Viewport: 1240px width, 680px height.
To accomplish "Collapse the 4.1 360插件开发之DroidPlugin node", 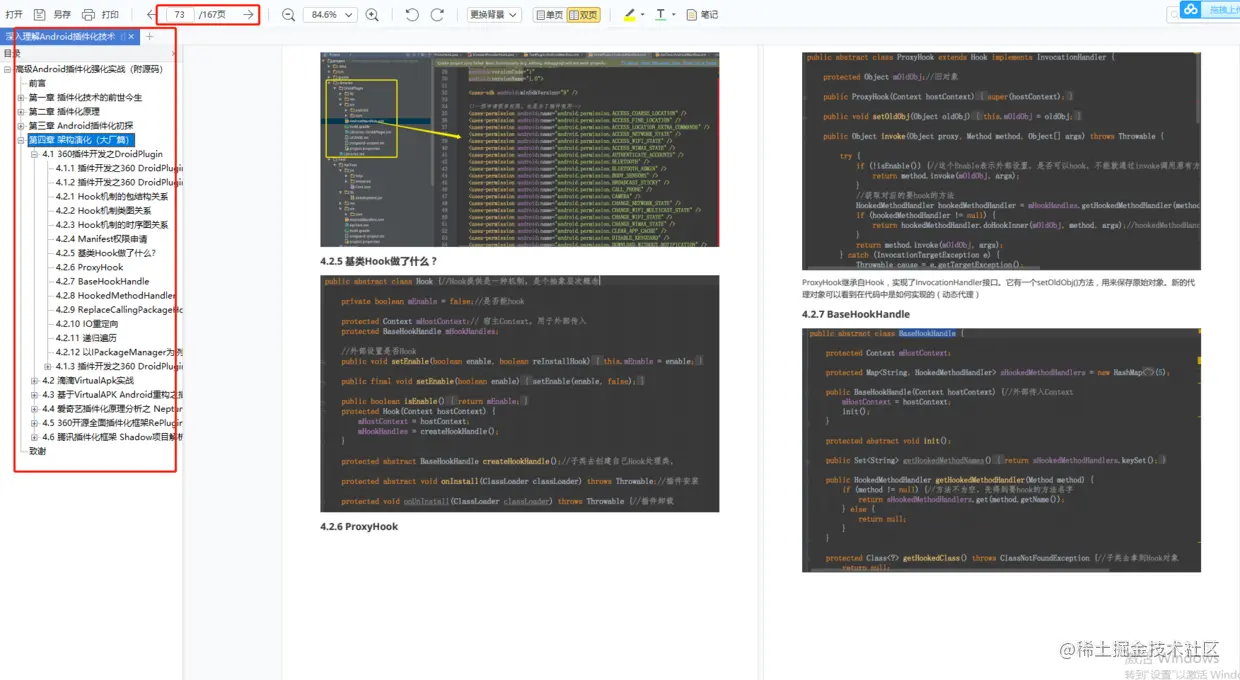I will [x=35, y=154].
